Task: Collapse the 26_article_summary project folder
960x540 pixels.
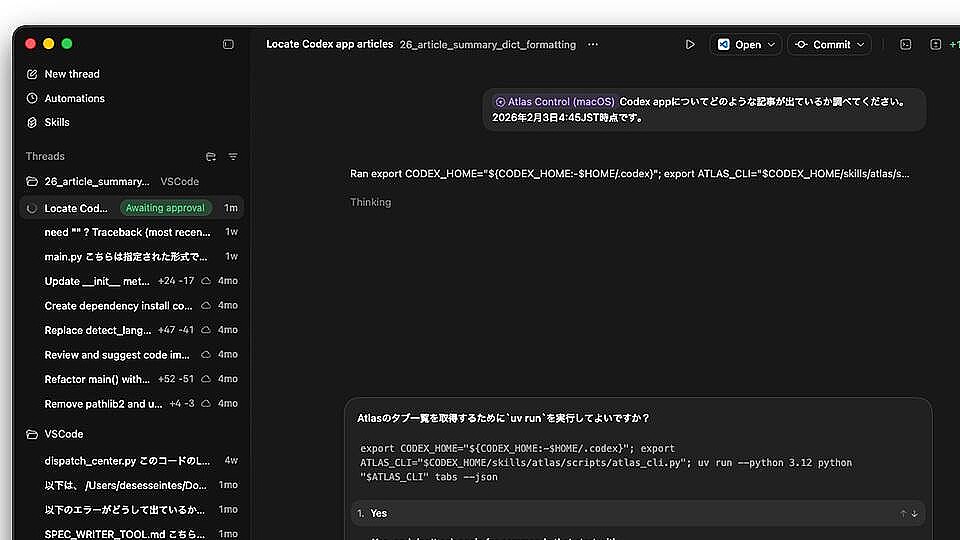Action: (32, 182)
